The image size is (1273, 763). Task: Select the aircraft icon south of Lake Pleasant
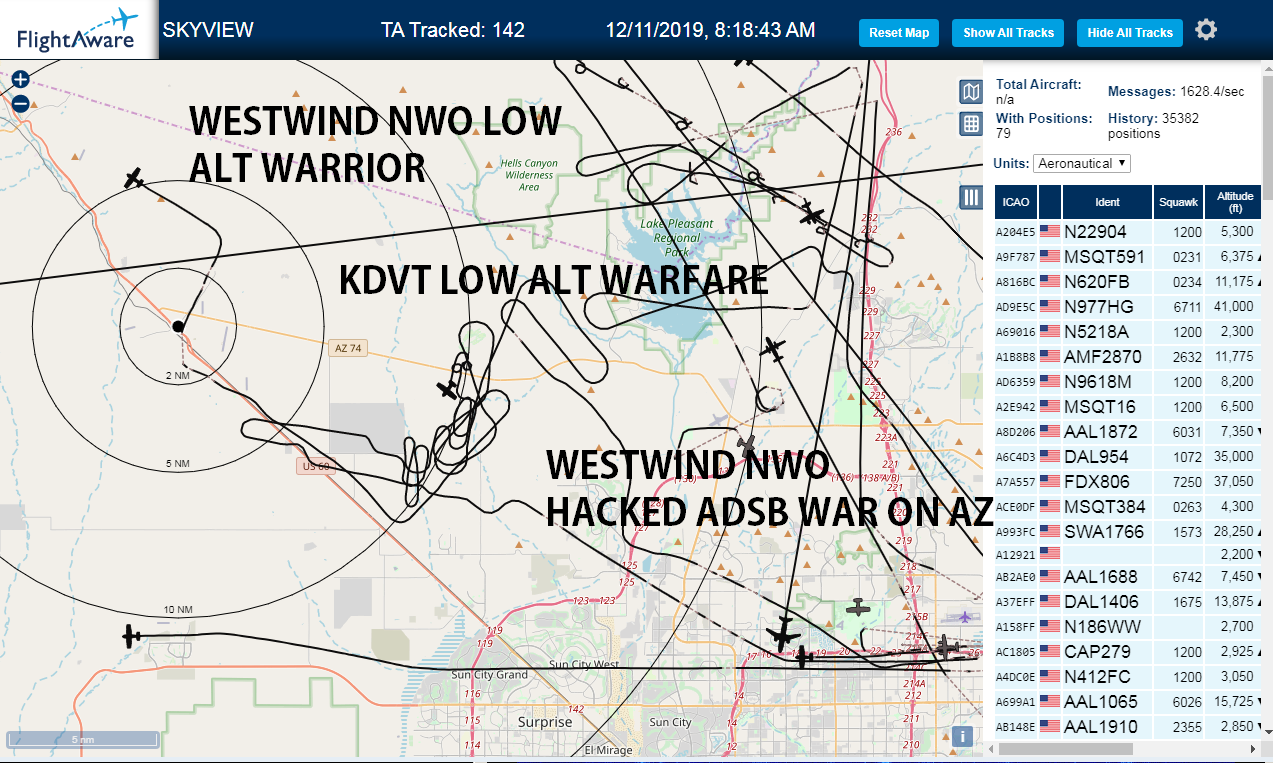(x=772, y=350)
